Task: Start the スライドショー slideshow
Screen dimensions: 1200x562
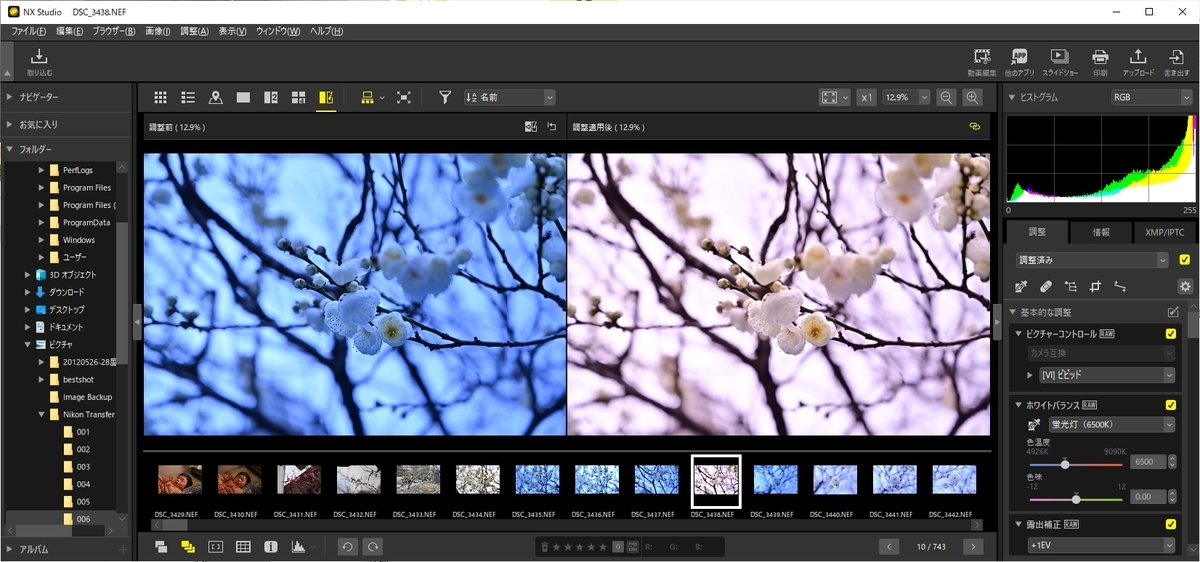Action: 1060,62
